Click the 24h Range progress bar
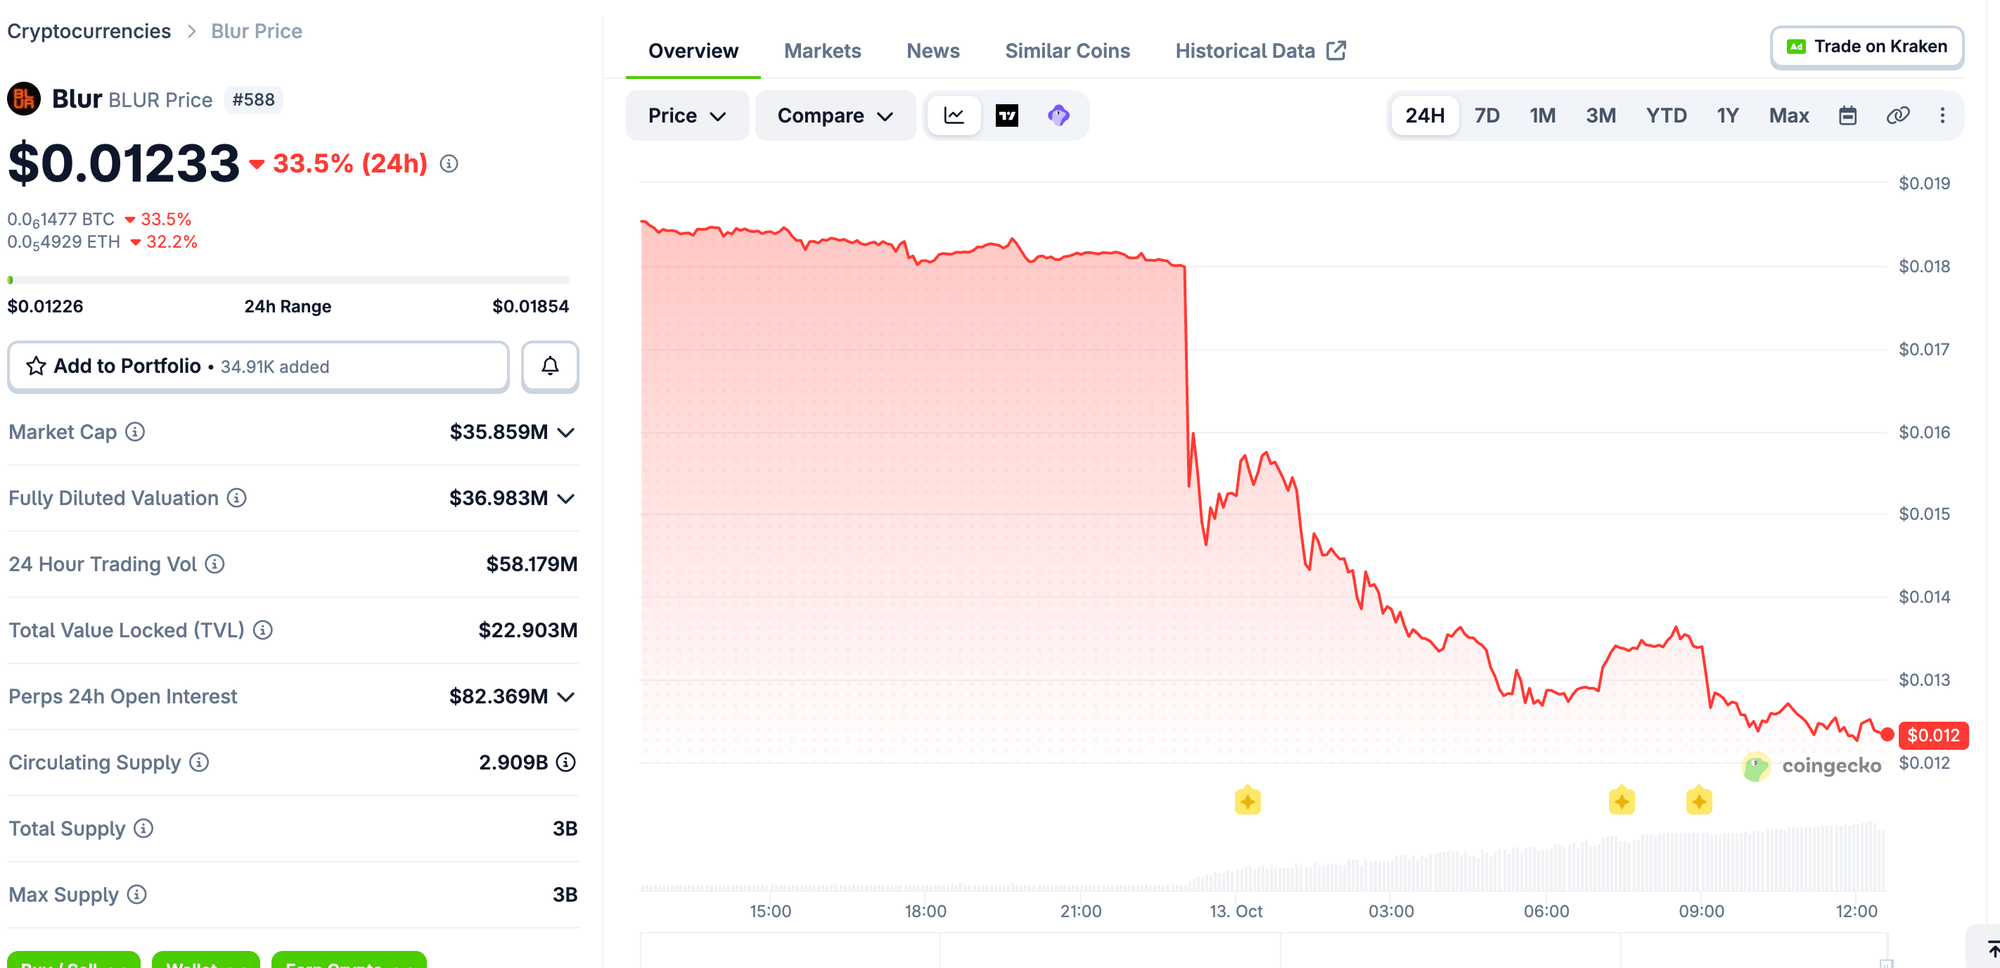2000x968 pixels. coord(288,280)
